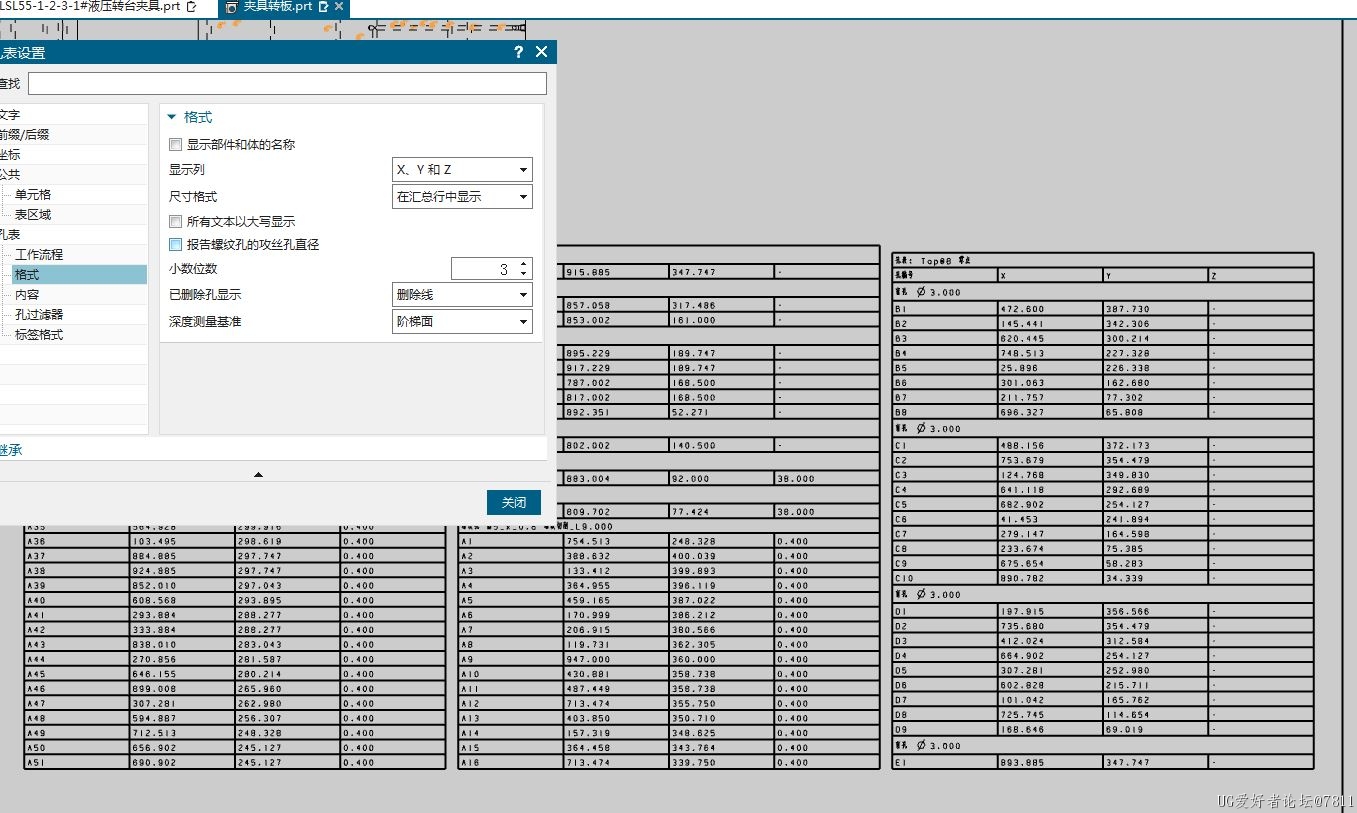
Task: Click X value 145.441 in row B2
Action: [1022, 324]
